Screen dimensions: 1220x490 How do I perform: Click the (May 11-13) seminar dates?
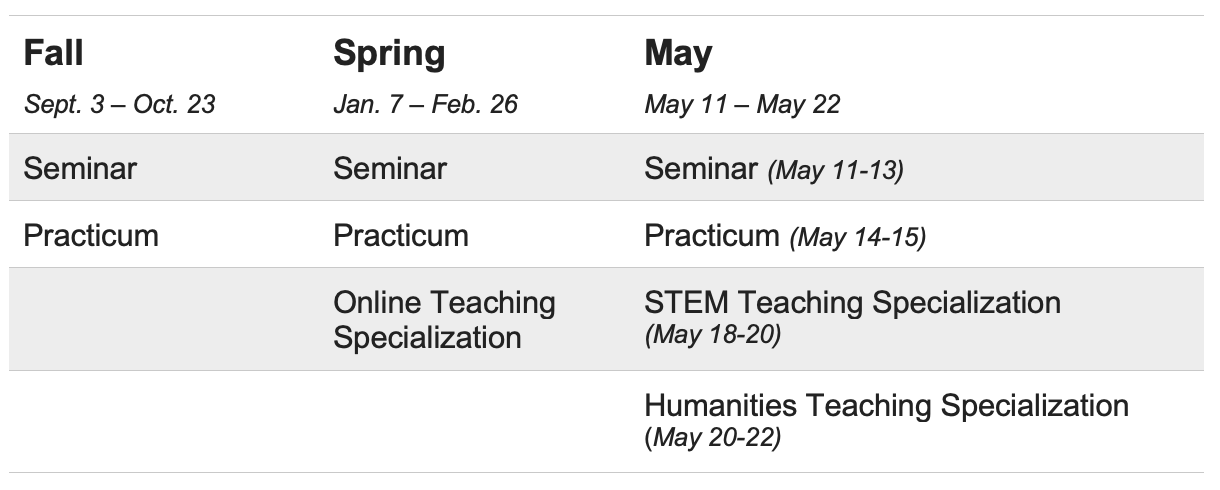[835, 171]
